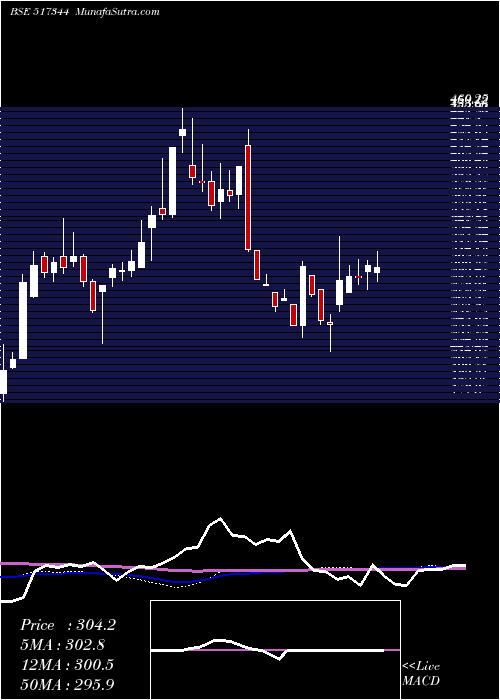The width and height of the screenshot is (500, 700).
Task: Click the MACD inset chart box
Action: [x=275, y=650]
